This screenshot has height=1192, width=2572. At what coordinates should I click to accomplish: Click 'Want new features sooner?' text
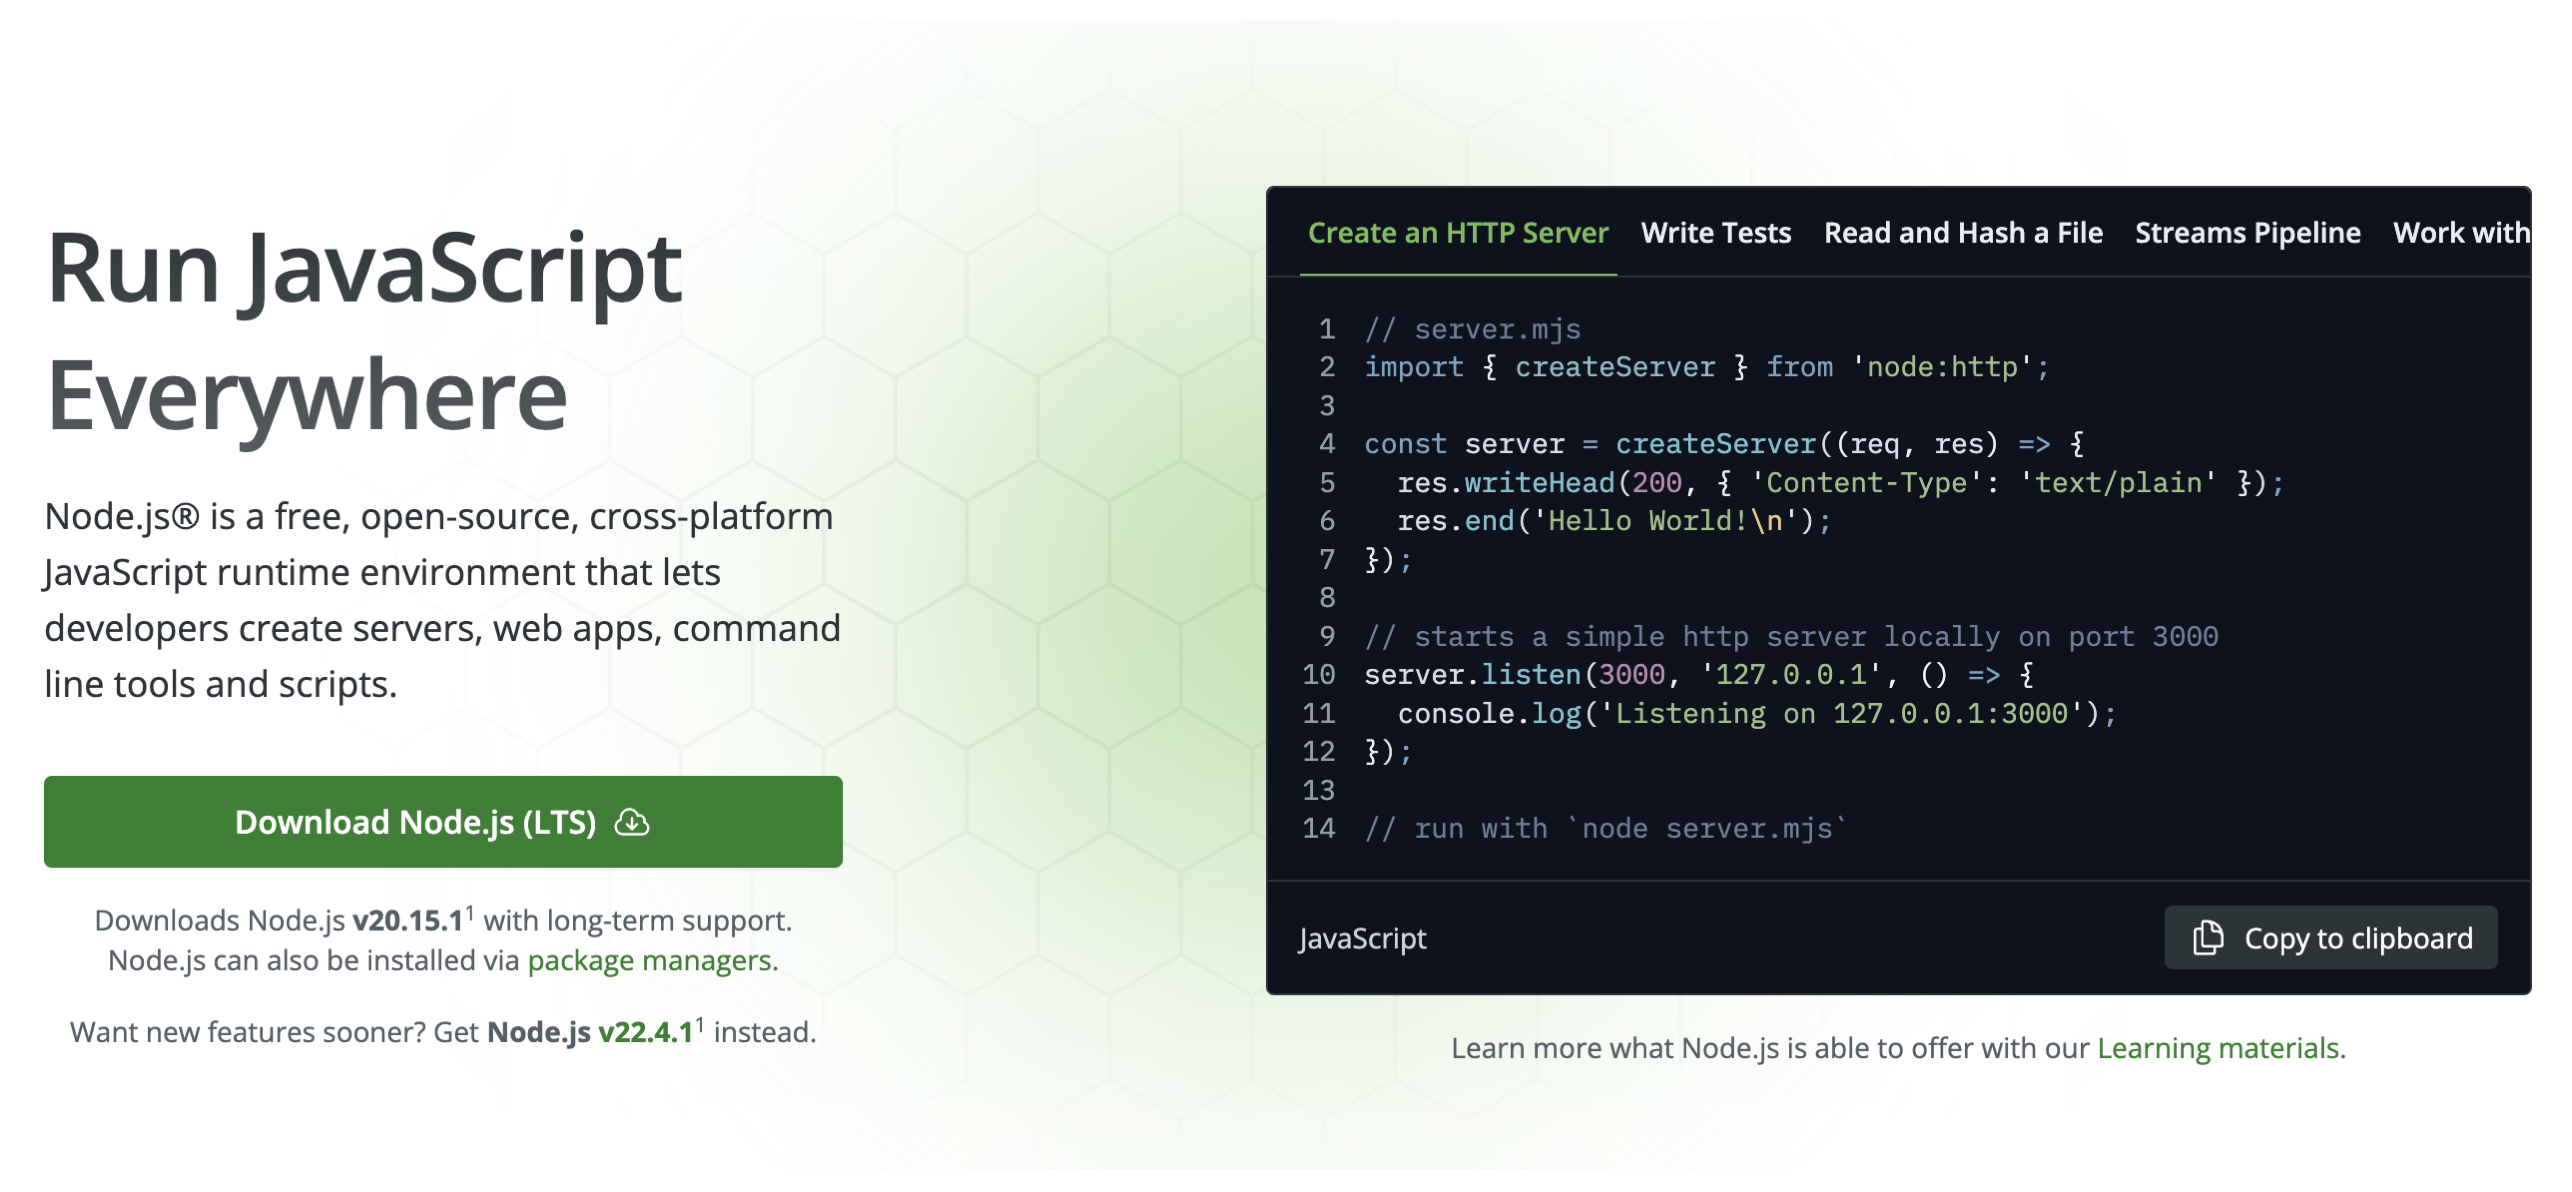(248, 1032)
